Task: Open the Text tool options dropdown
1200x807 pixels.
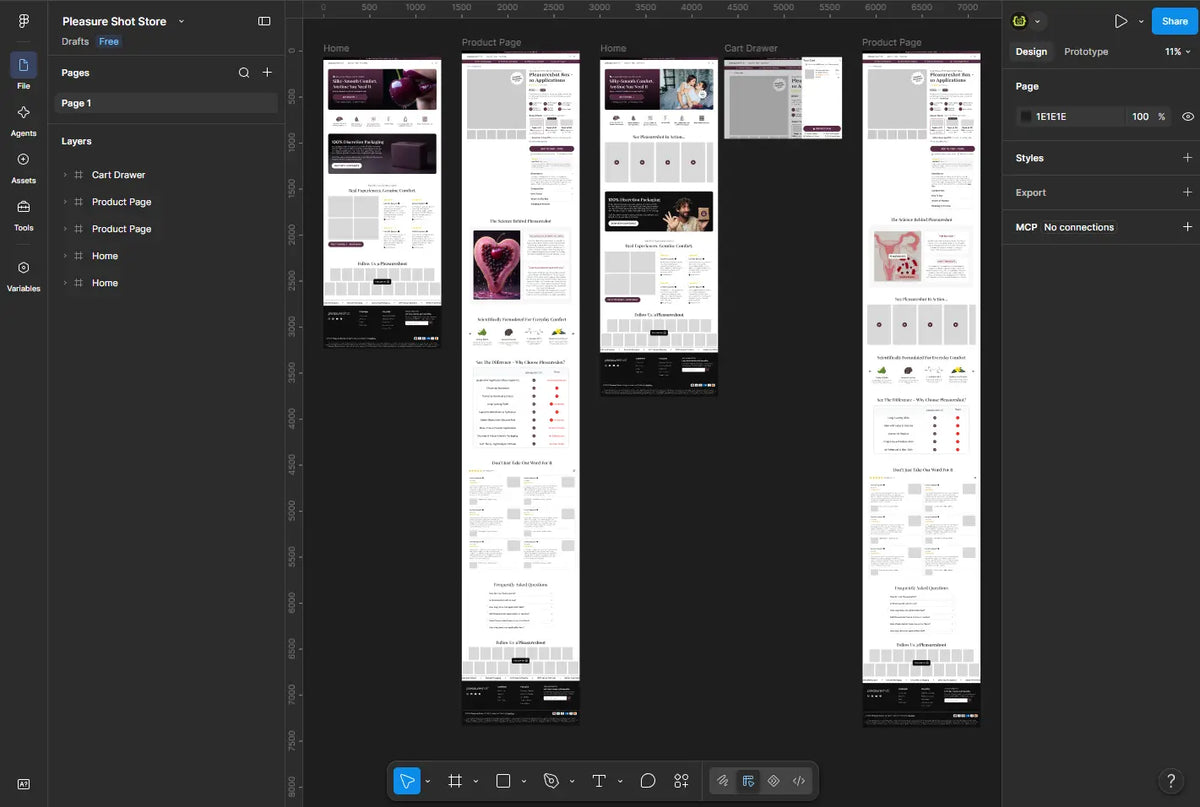Action: pyautogui.click(x=620, y=781)
